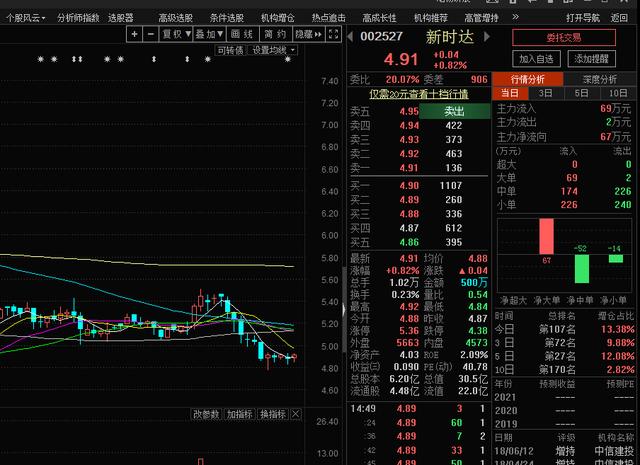Click 委托交易 button
640x465 pixels.
564,38
